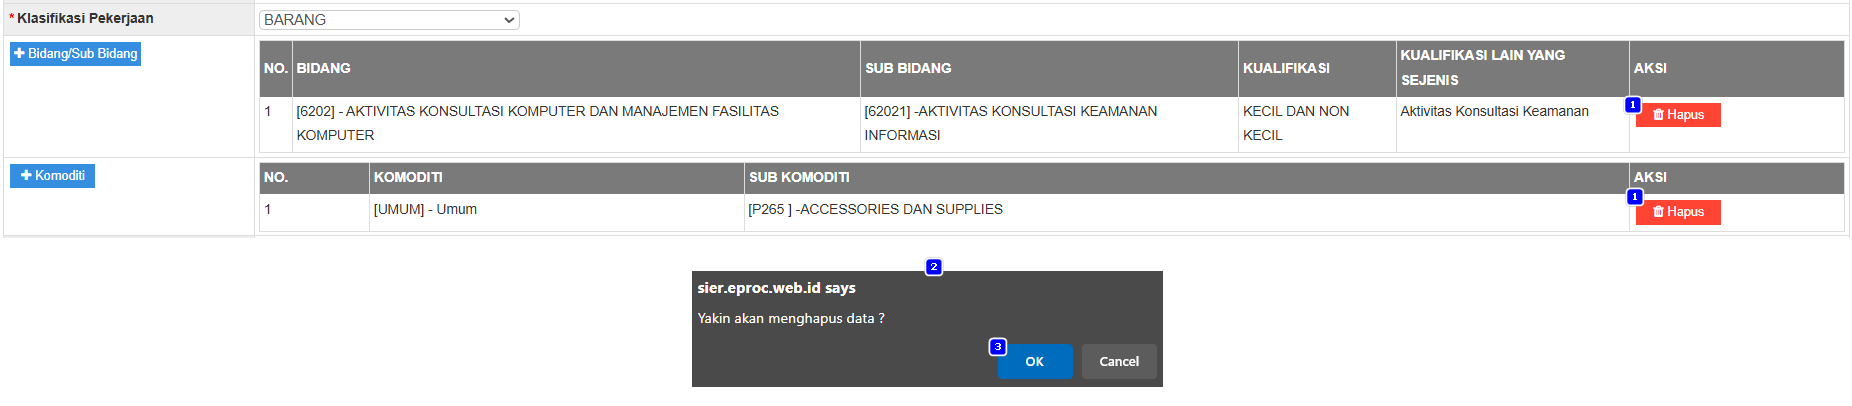The image size is (1852, 406).
Task: Click blue badge 1 in Komoditi table row
Action: click(1634, 197)
